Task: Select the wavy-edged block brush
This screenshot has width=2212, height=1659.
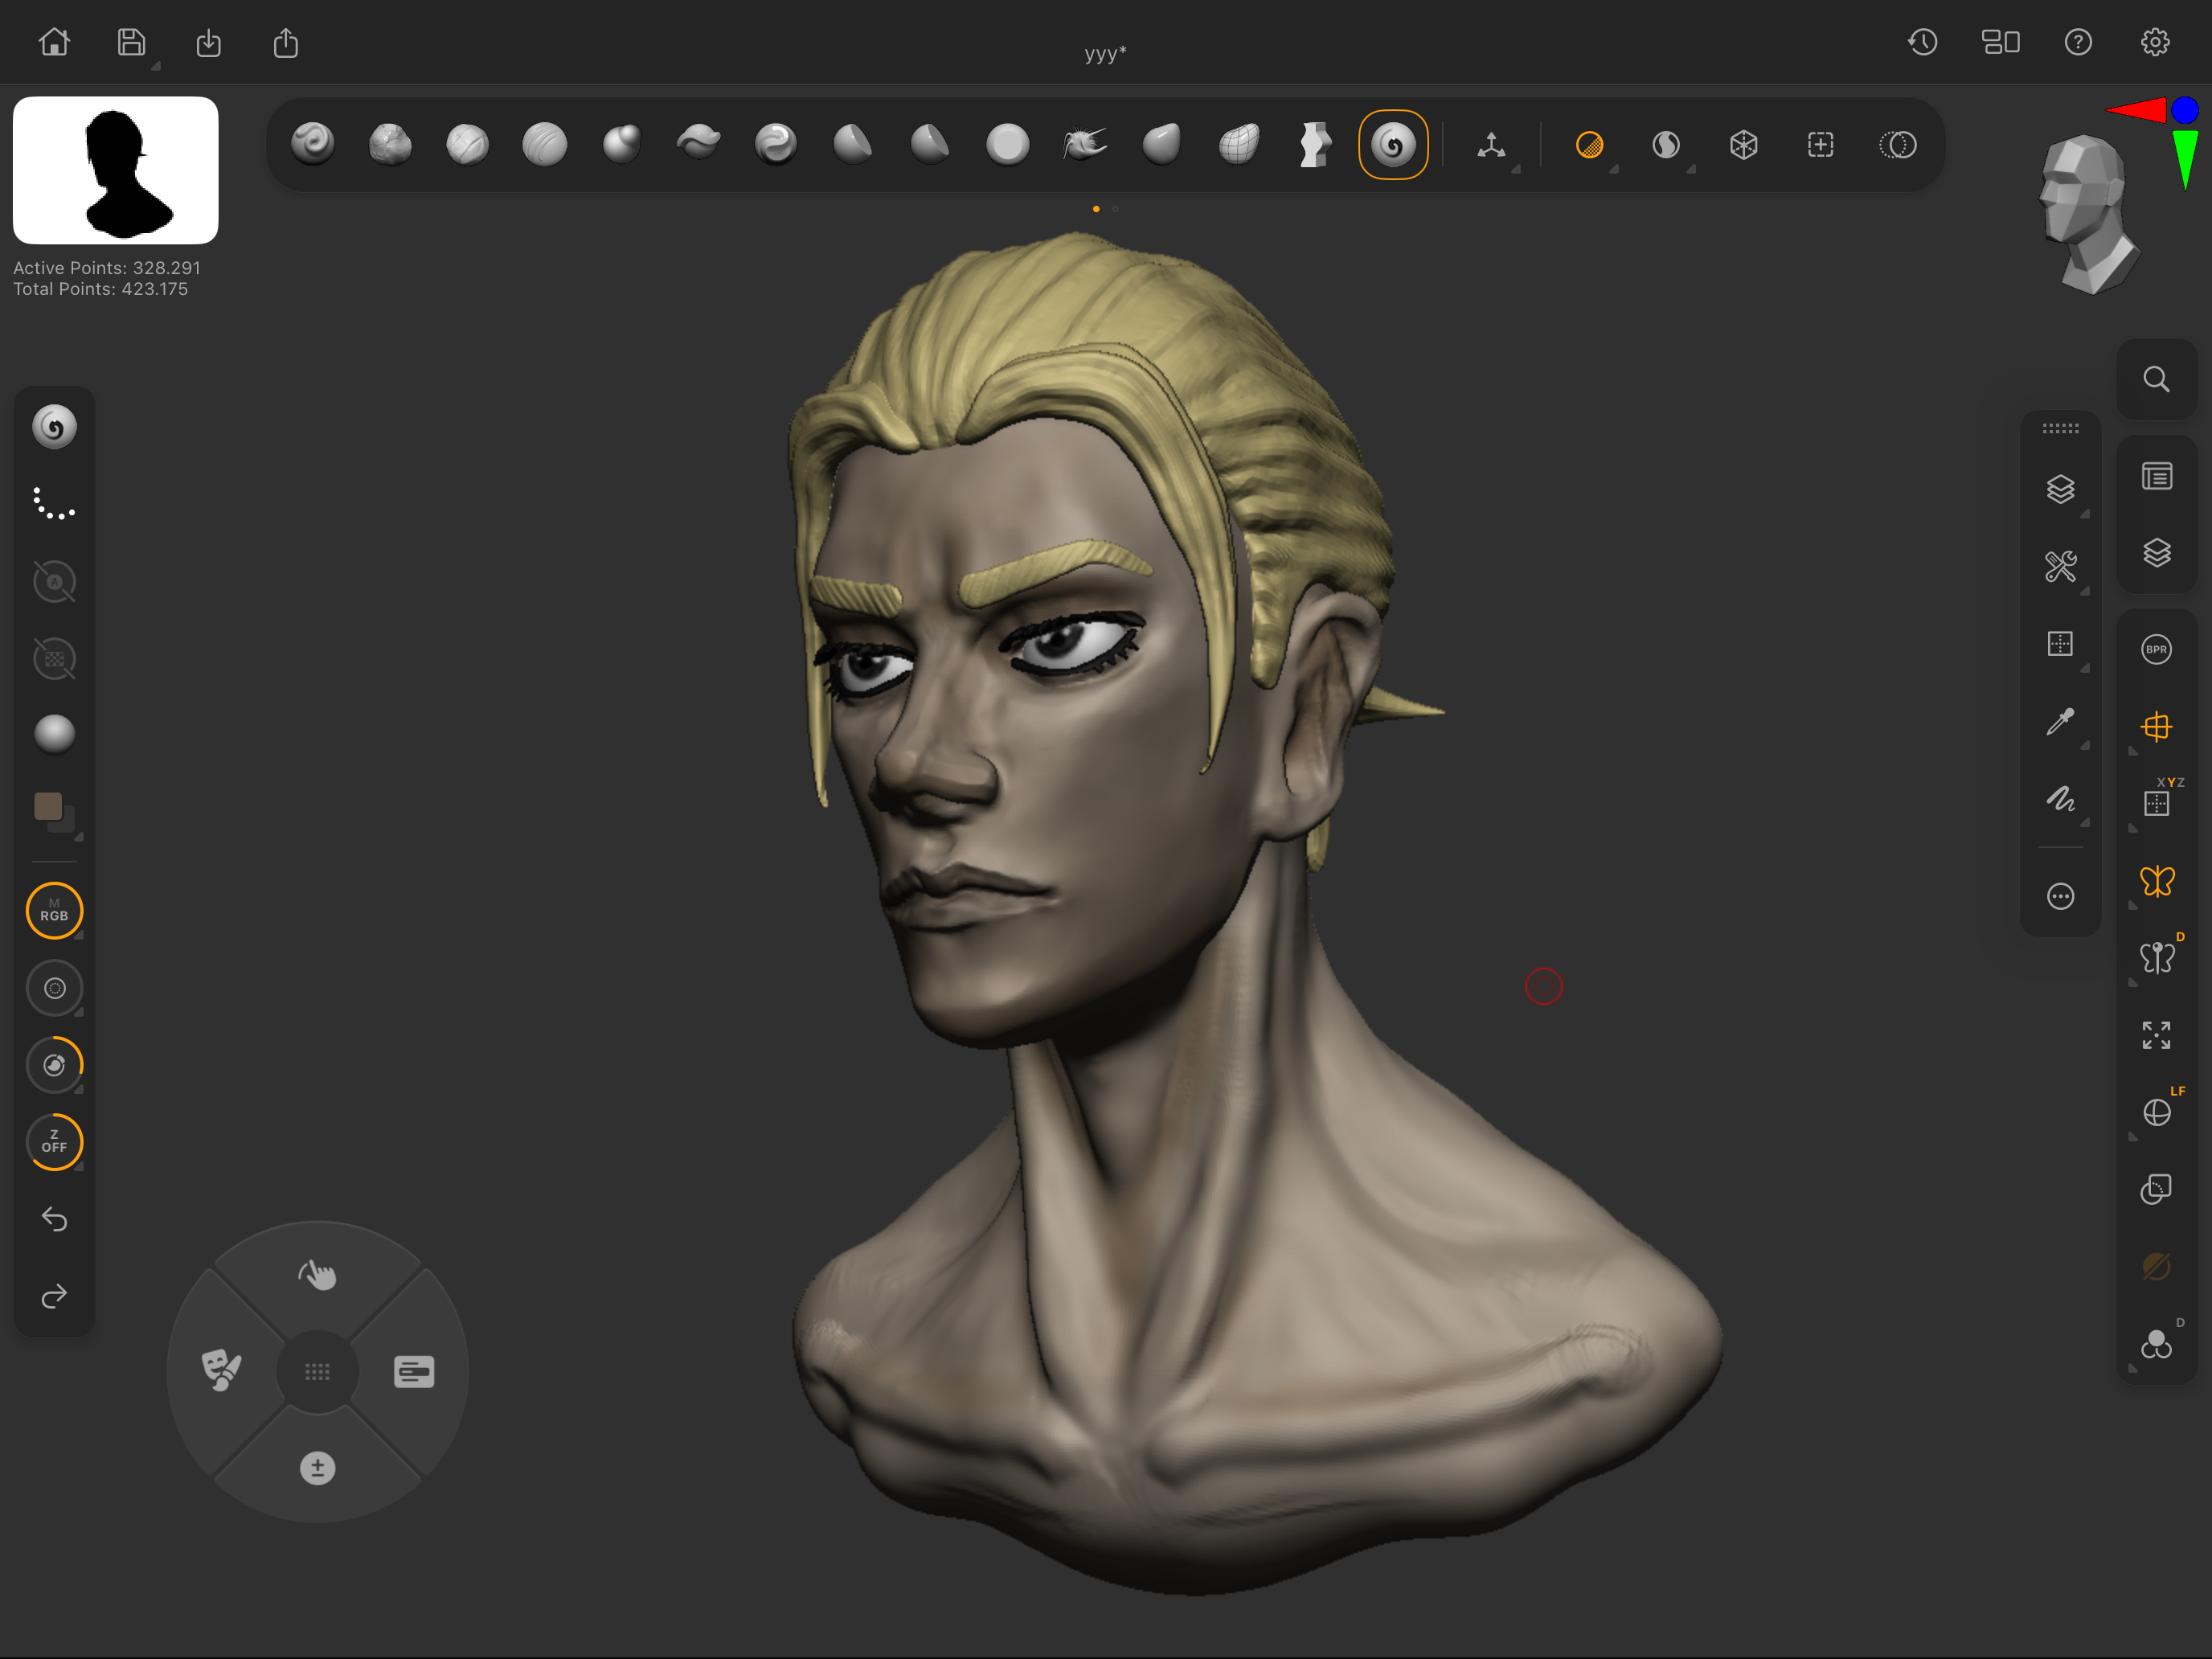Action: (1315, 144)
